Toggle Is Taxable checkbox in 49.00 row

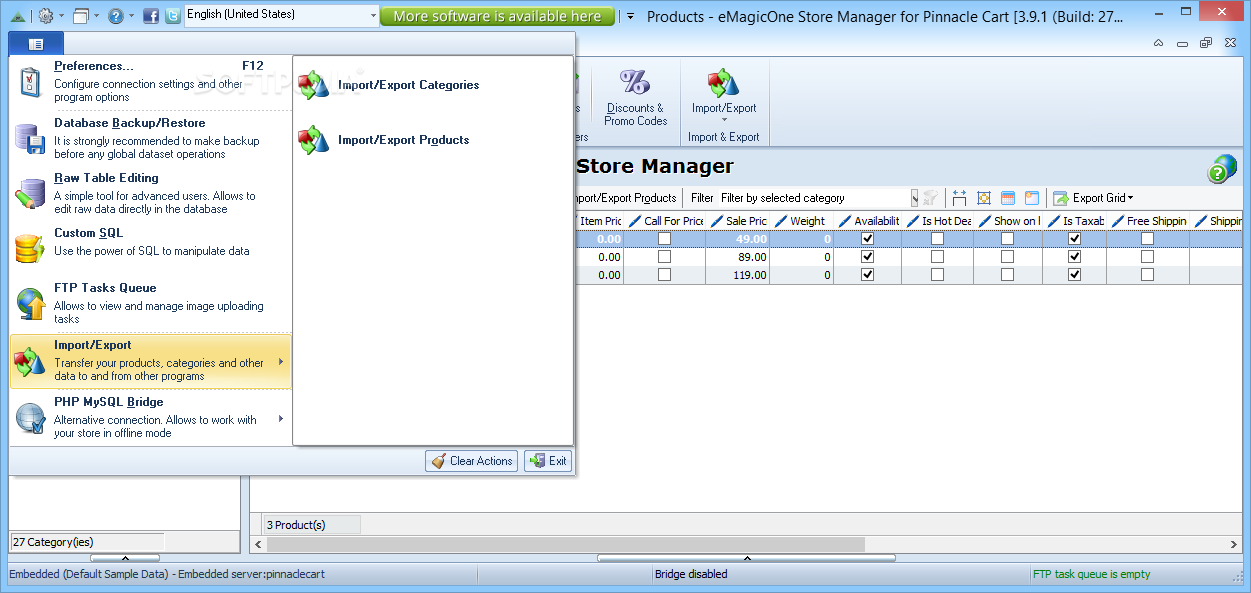tap(1074, 239)
